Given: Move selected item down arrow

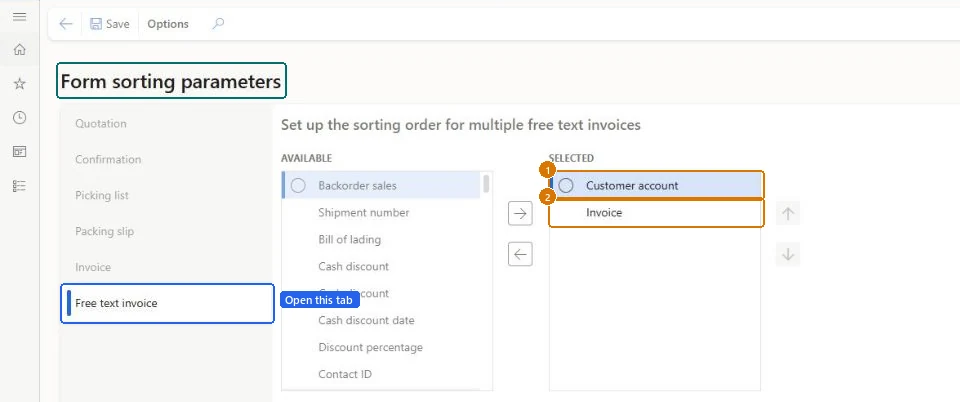Looking at the screenshot, I should pyautogui.click(x=788, y=254).
